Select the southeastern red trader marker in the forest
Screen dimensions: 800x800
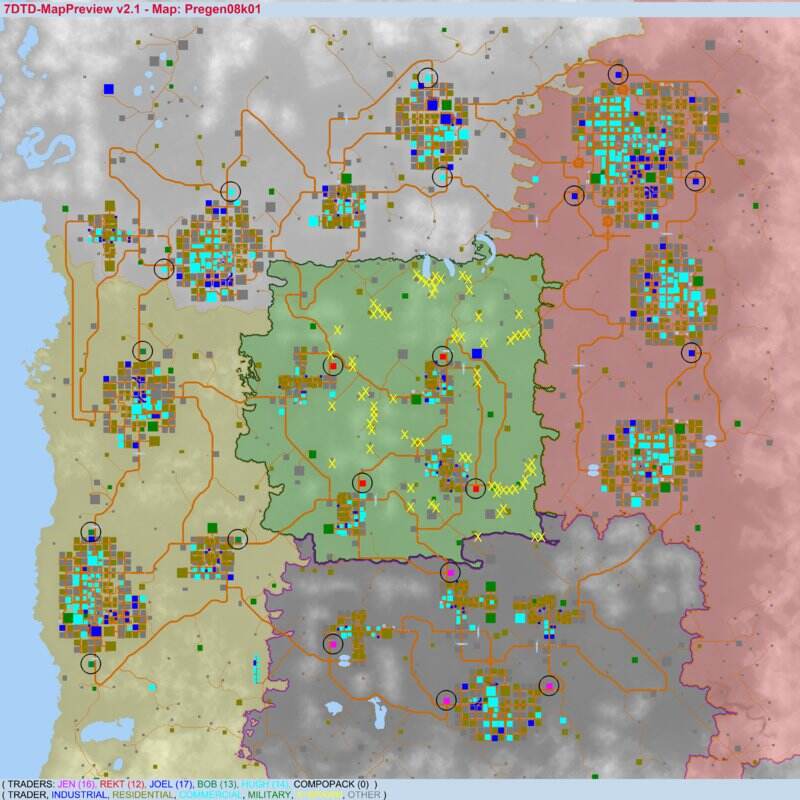click(476, 488)
